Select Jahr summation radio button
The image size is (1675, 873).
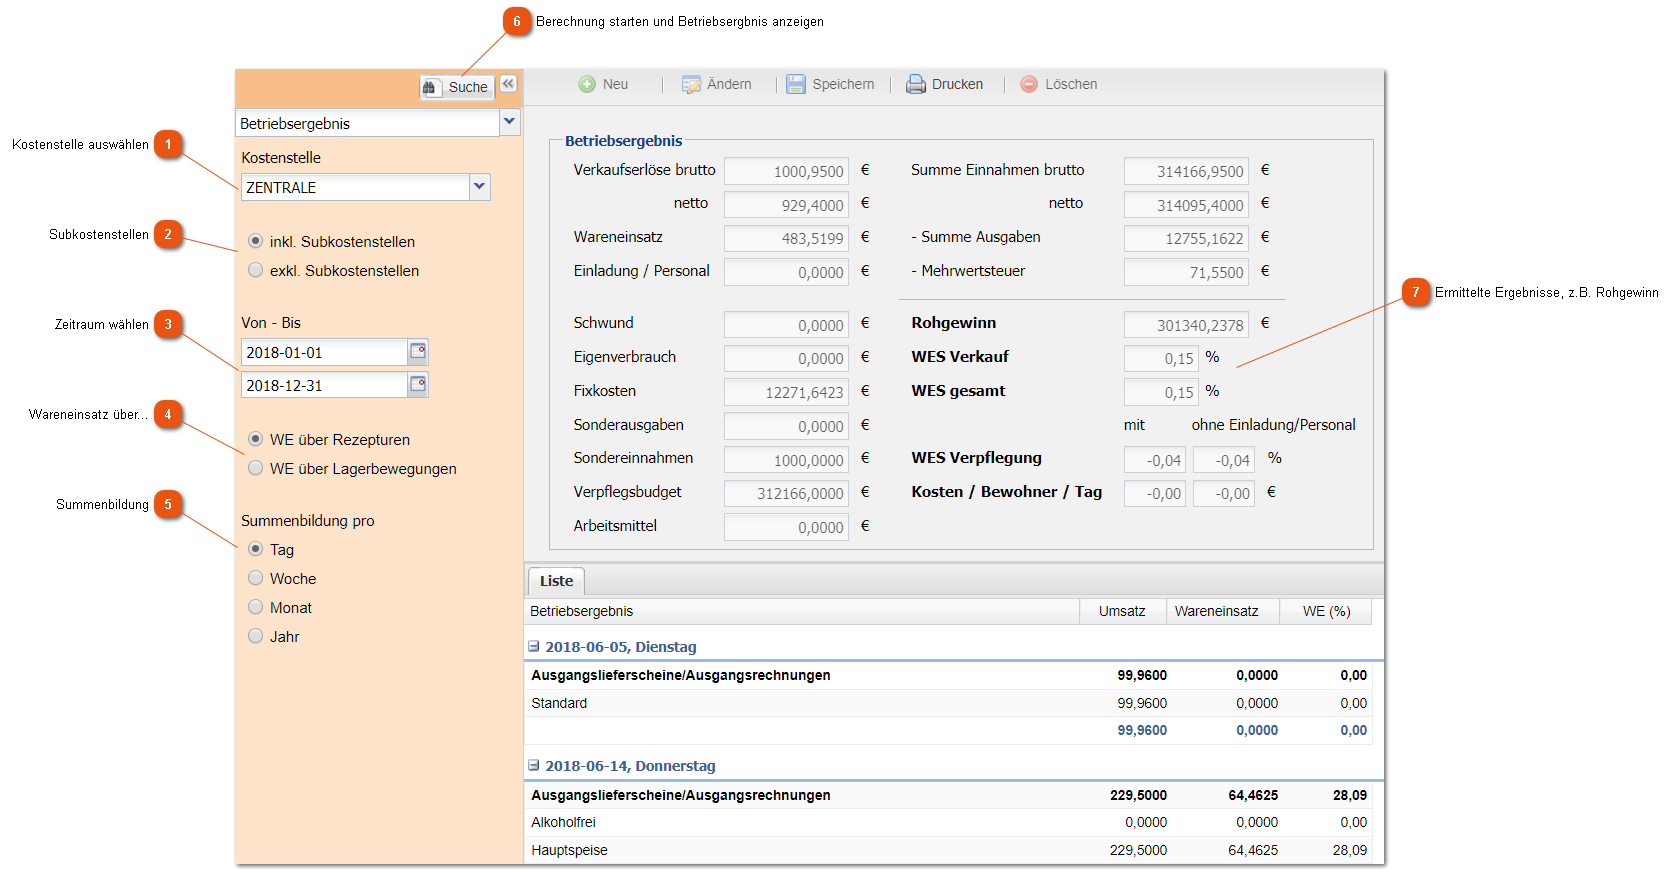click(256, 636)
